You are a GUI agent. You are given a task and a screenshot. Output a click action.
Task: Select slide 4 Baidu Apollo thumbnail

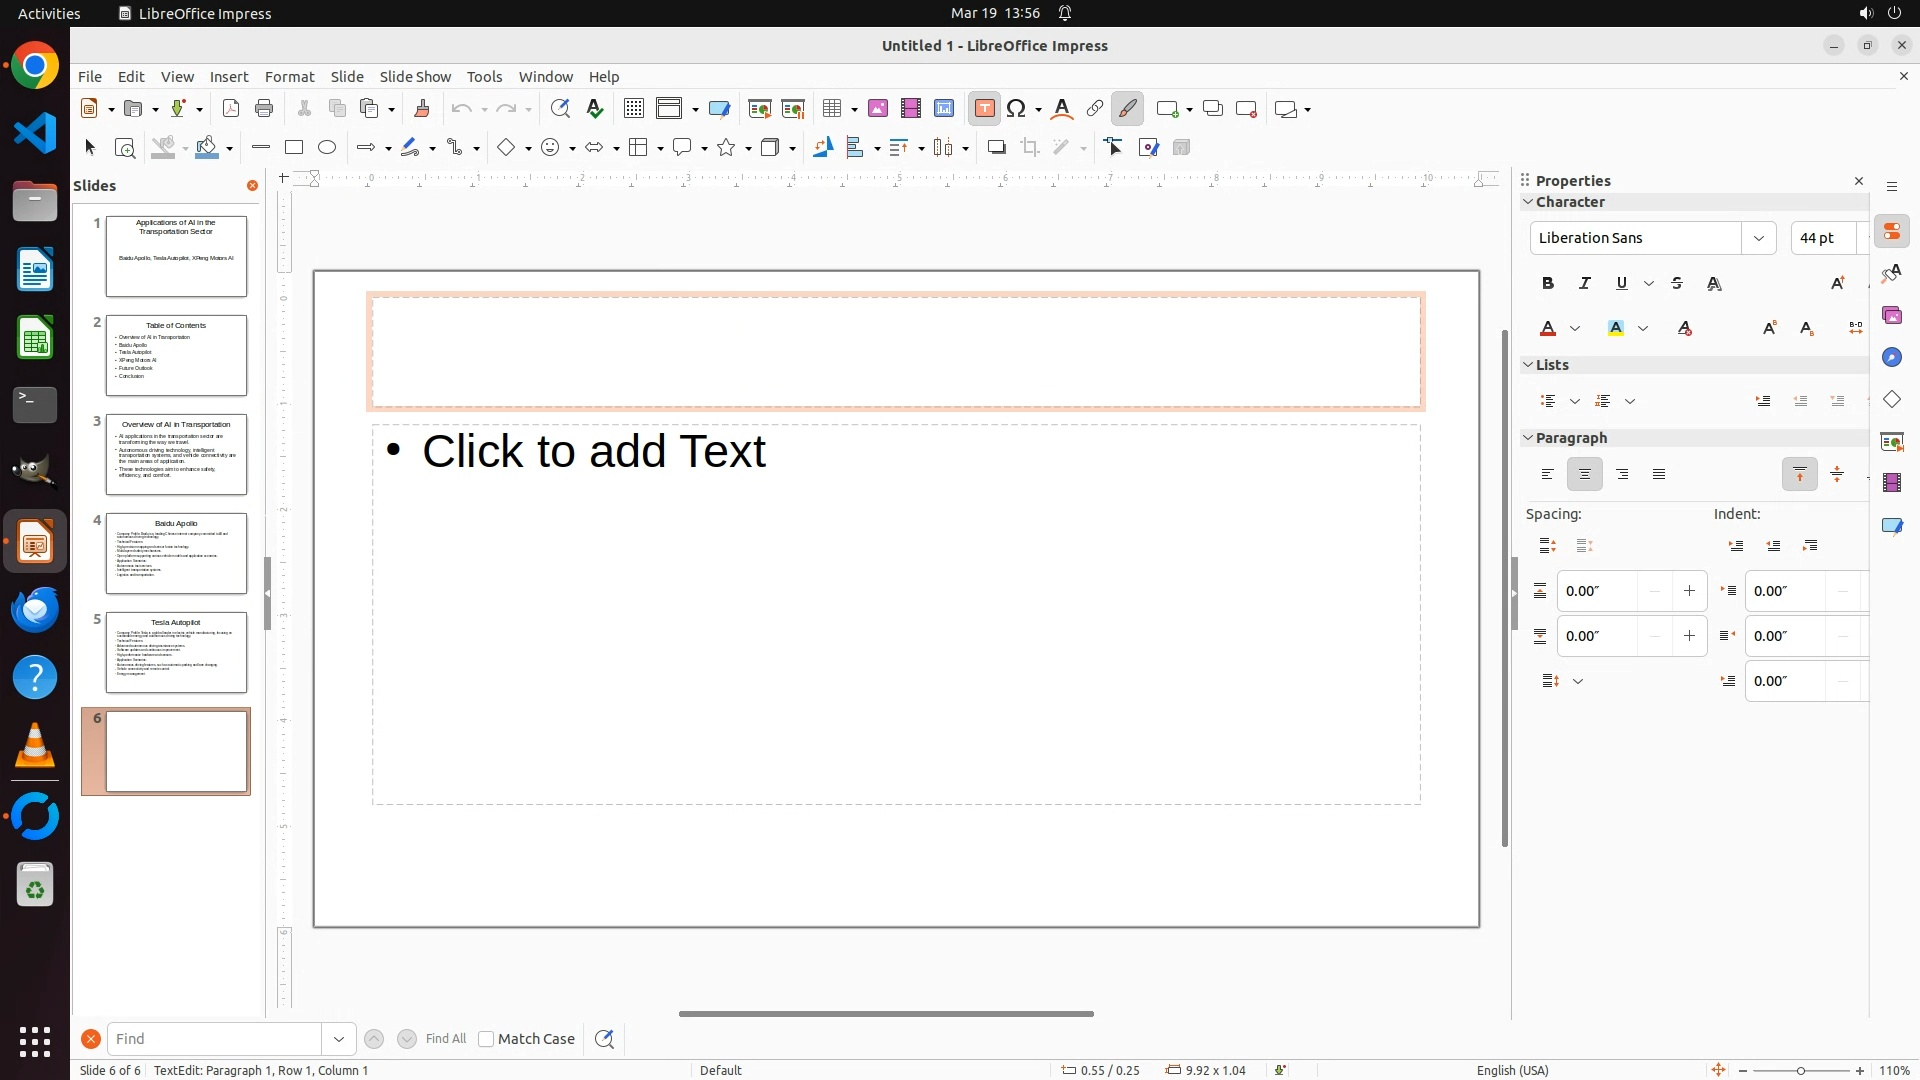176,553
